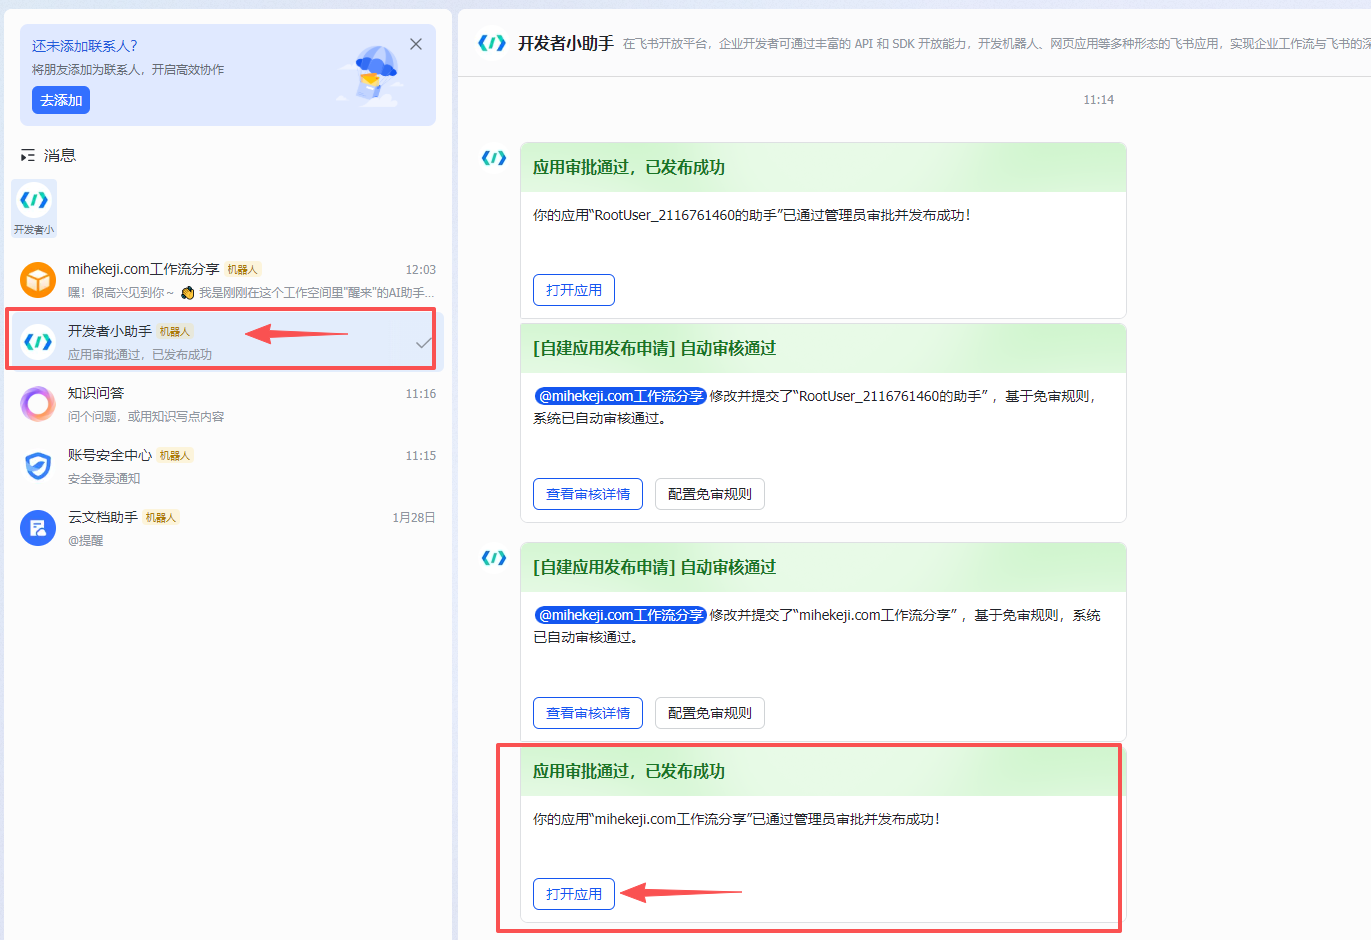Open mihekeji.com工作流分享 chat avatar
Image resolution: width=1371 pixels, height=940 pixels.
38,280
